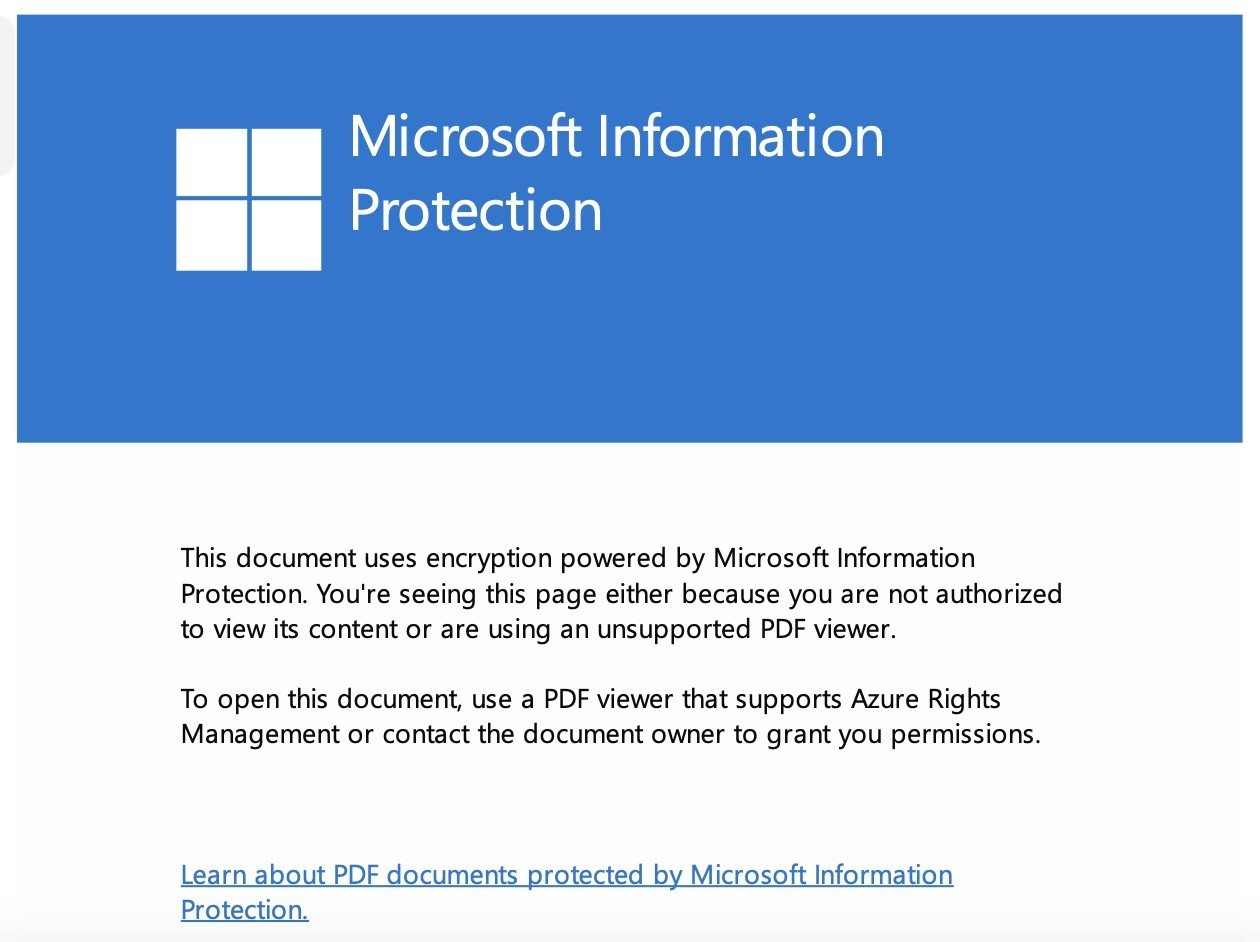Screen dimensions: 1260x942
Task: Click the 'To open this document' paragraph
Action: 611,716
